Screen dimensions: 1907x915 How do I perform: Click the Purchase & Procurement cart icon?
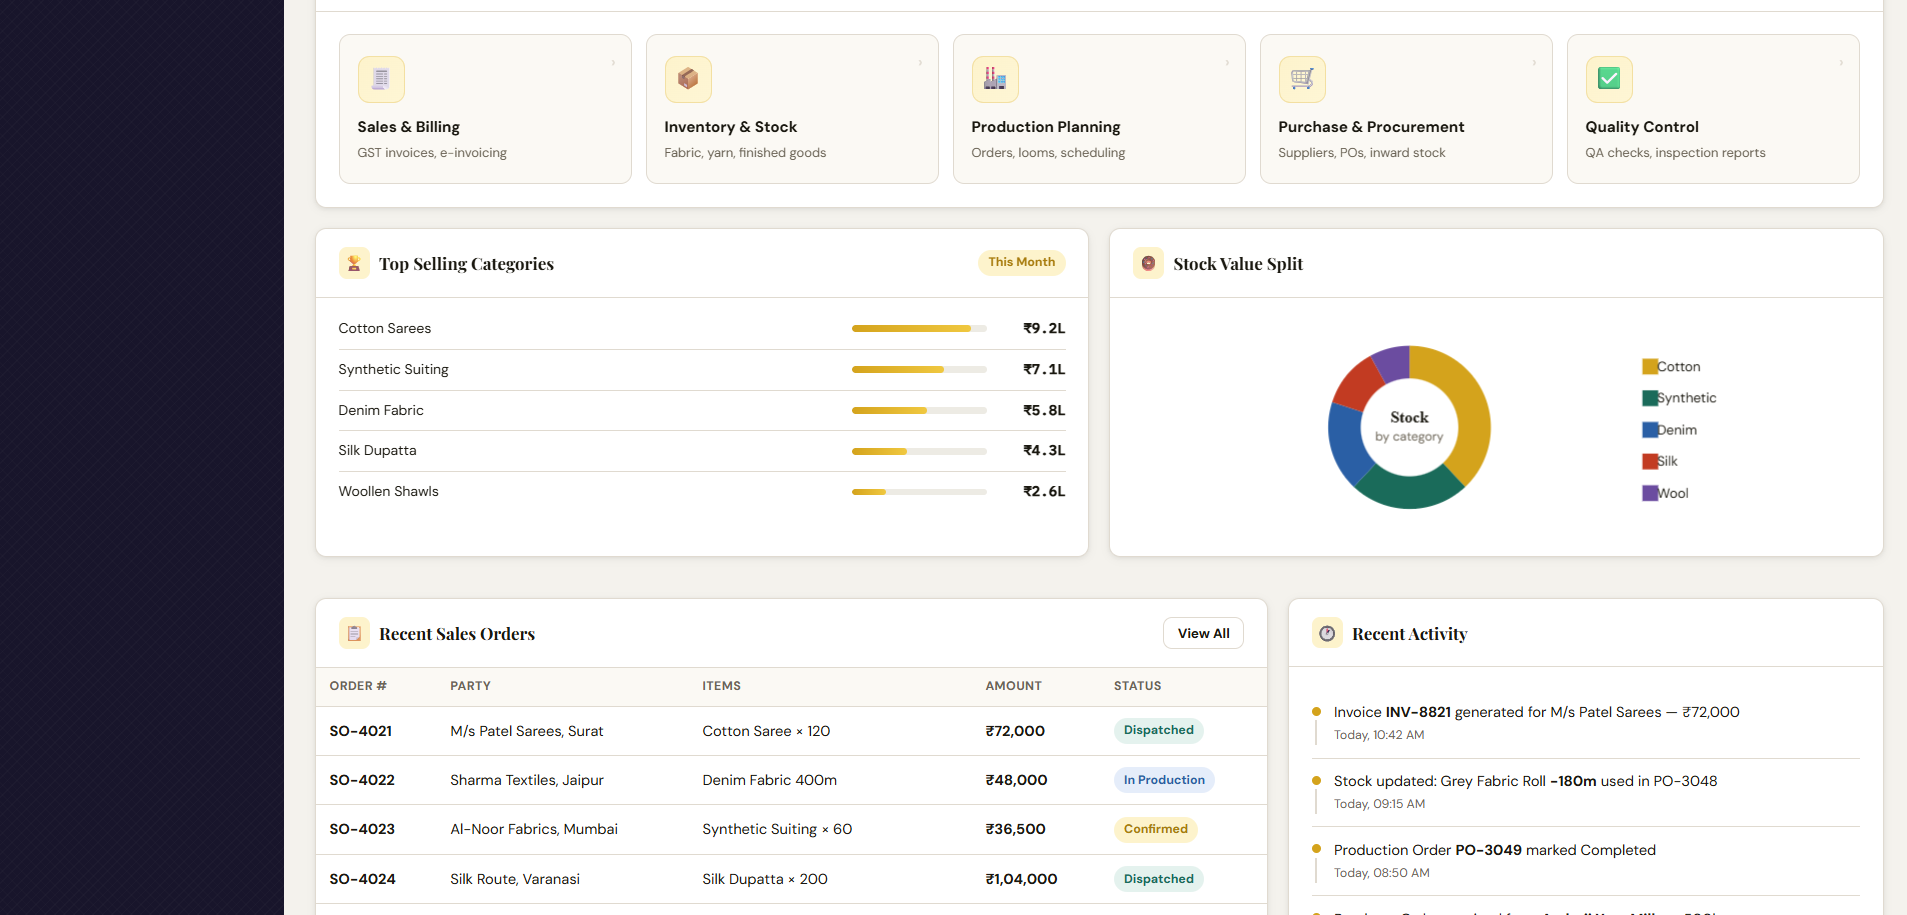pos(1302,79)
